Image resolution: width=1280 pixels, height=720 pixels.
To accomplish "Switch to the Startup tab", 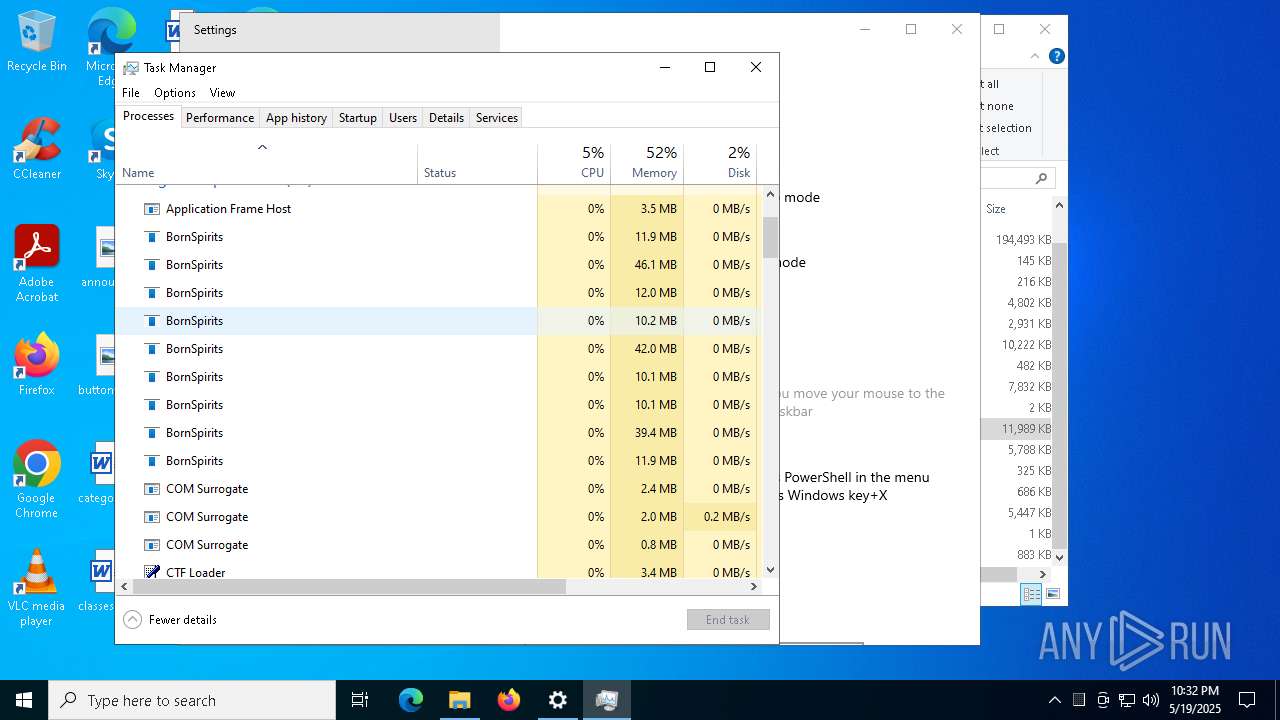I will 357,118.
